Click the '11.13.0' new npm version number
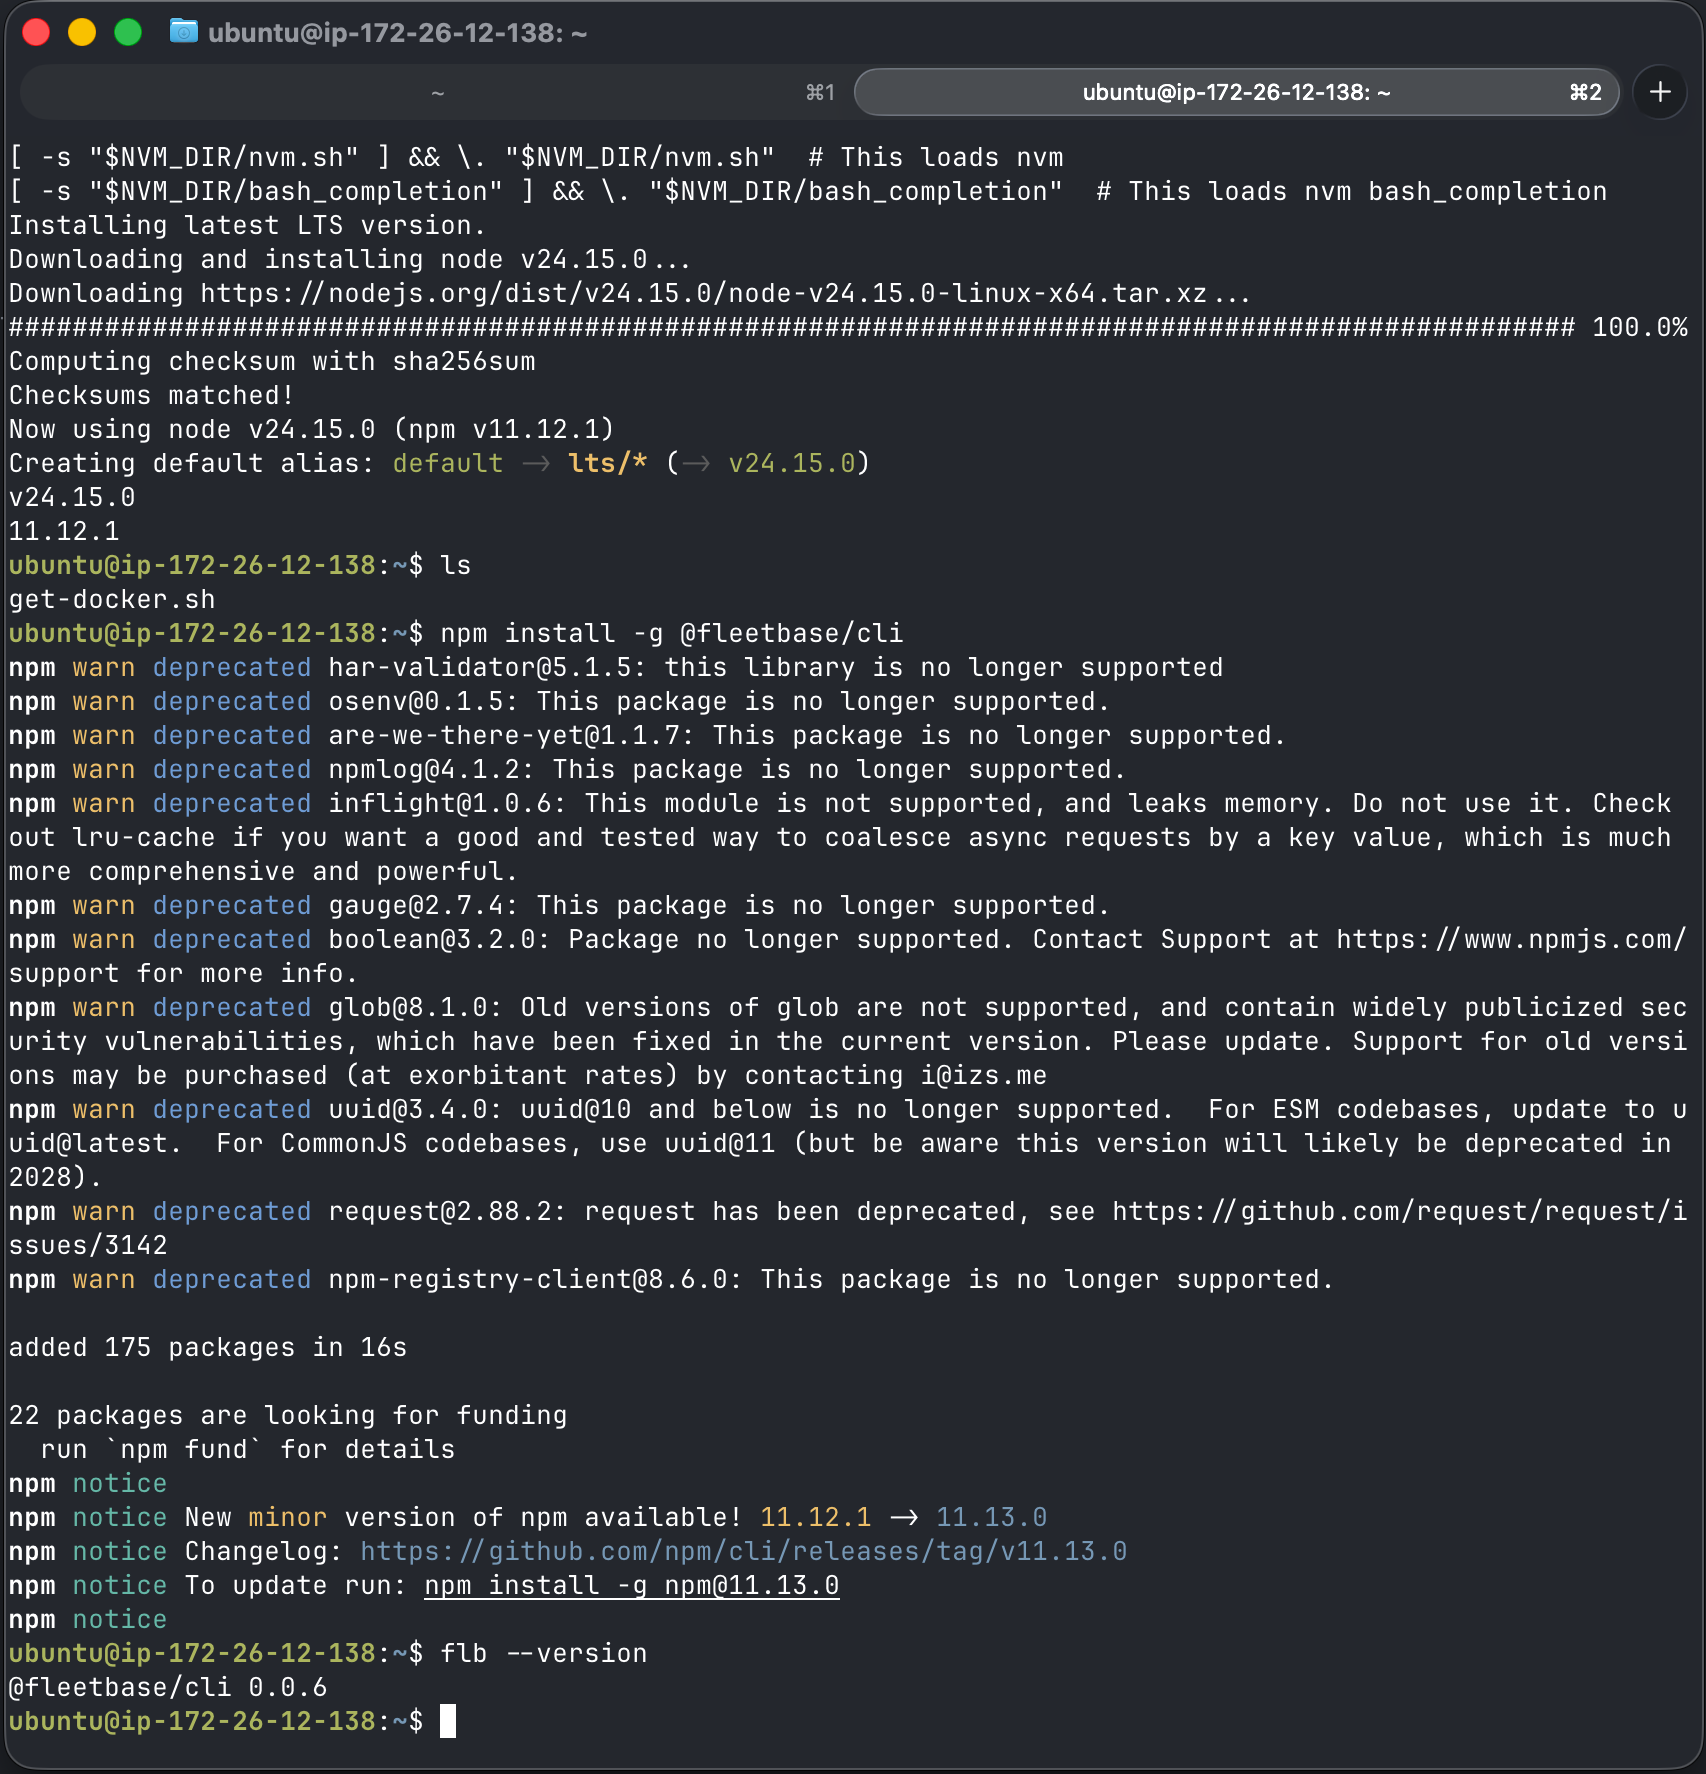 coord(992,1517)
